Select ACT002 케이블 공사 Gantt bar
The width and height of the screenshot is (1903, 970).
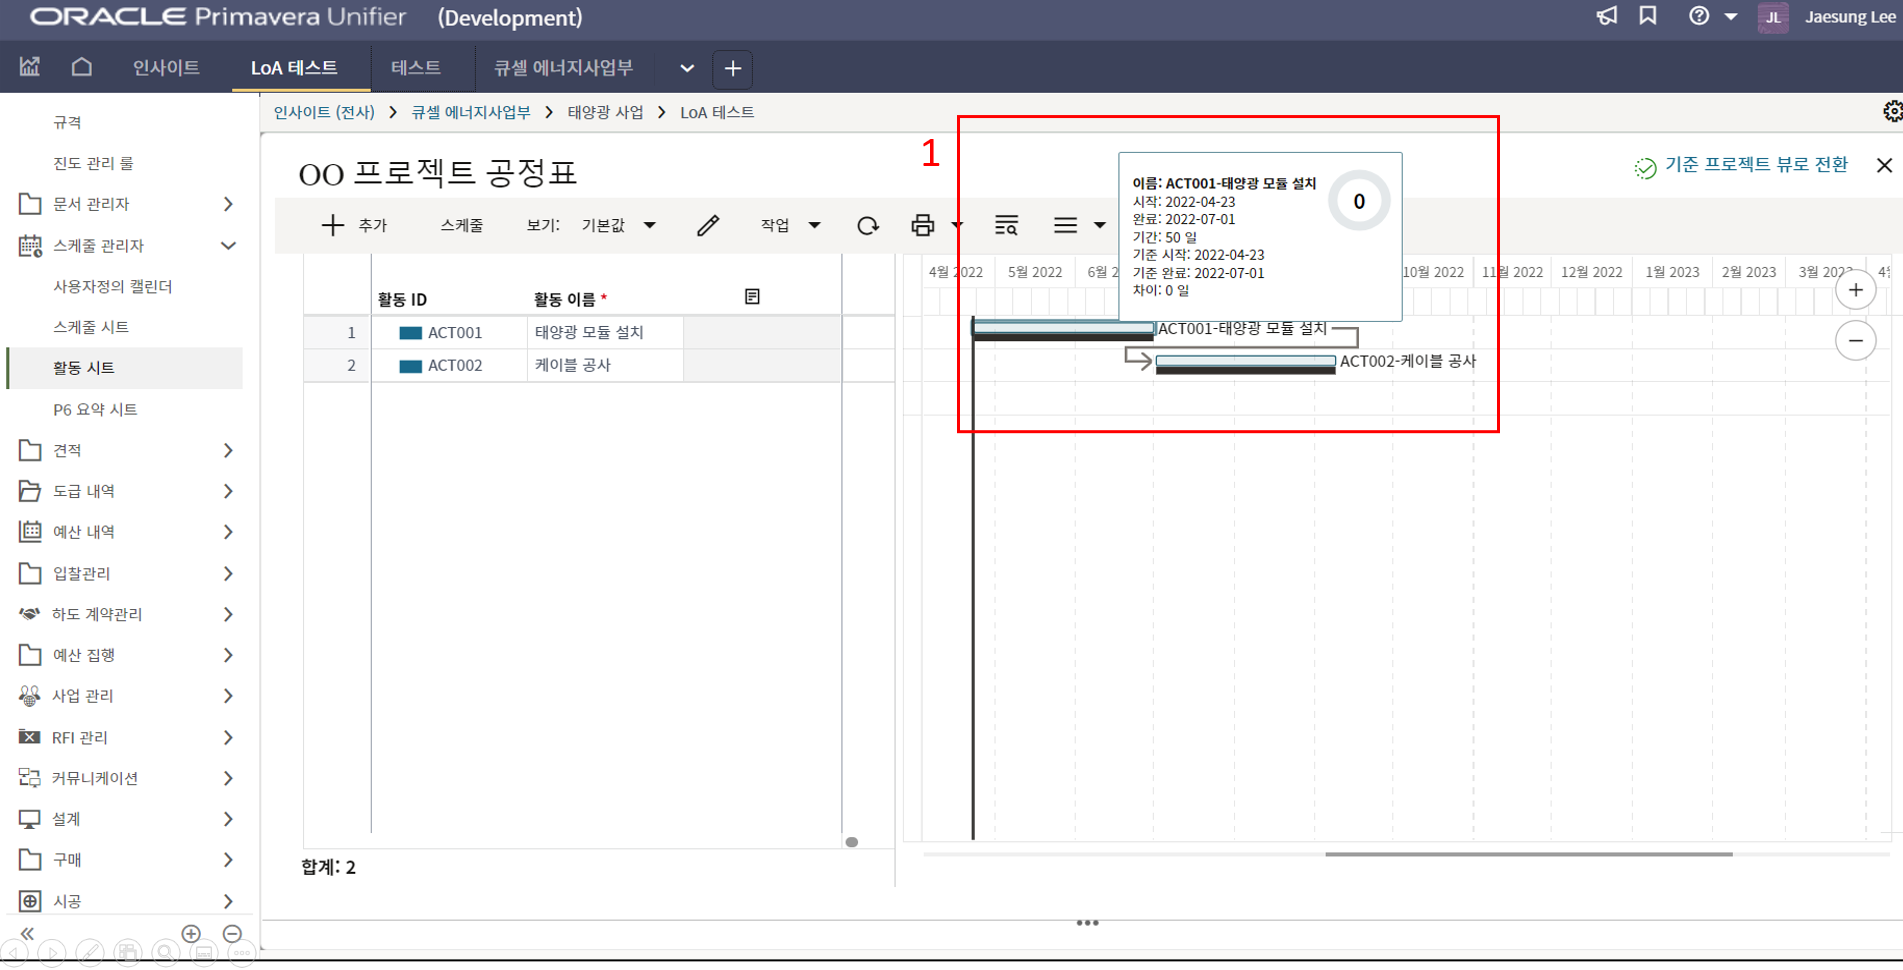pos(1245,362)
